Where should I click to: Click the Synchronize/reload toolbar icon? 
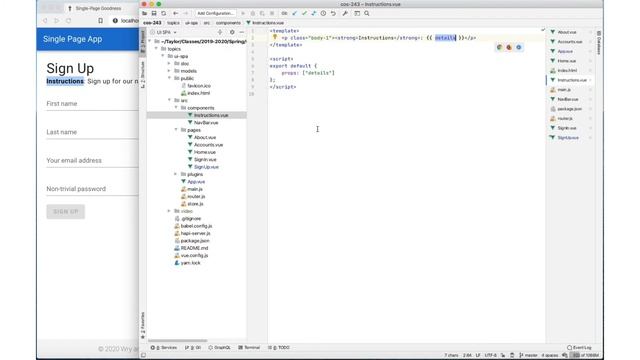point(164,13)
